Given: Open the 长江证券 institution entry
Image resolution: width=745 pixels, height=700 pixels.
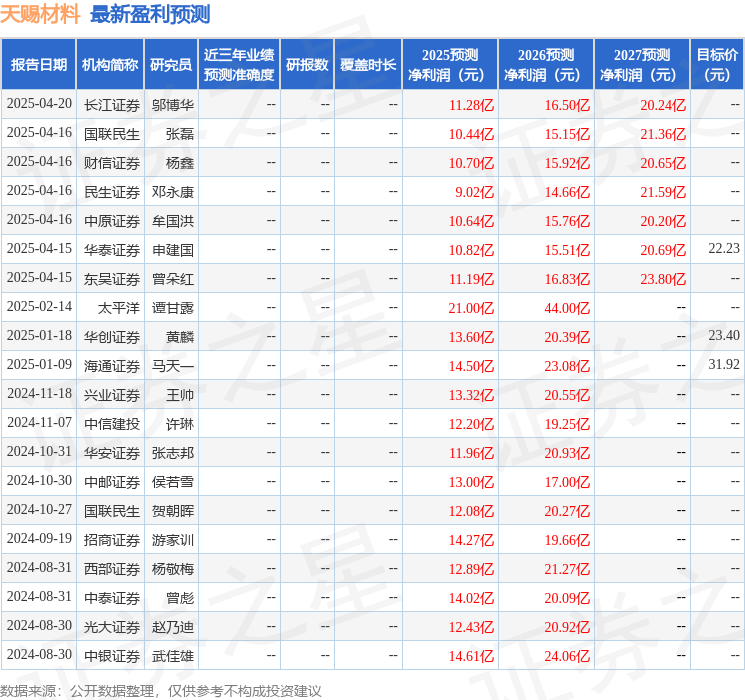Looking at the screenshot, I should [111, 104].
